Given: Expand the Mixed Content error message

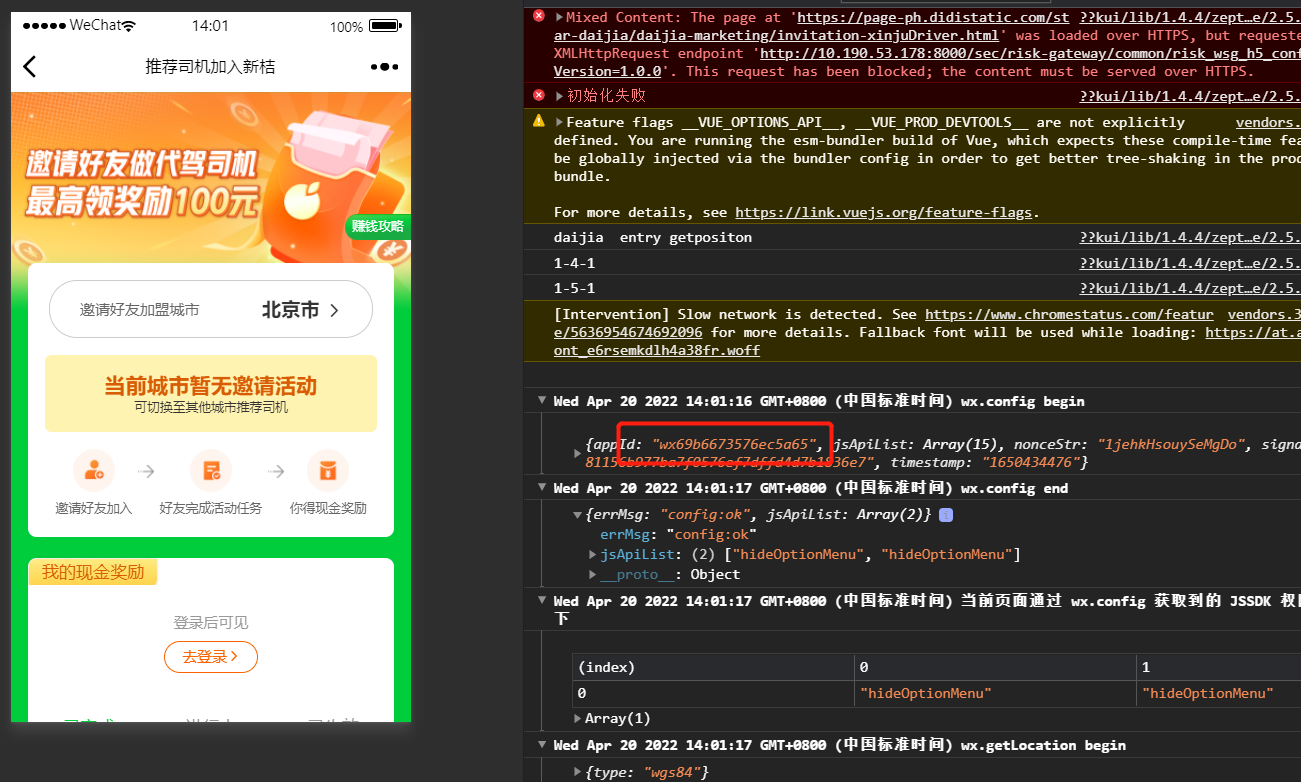Looking at the screenshot, I should 560,17.
